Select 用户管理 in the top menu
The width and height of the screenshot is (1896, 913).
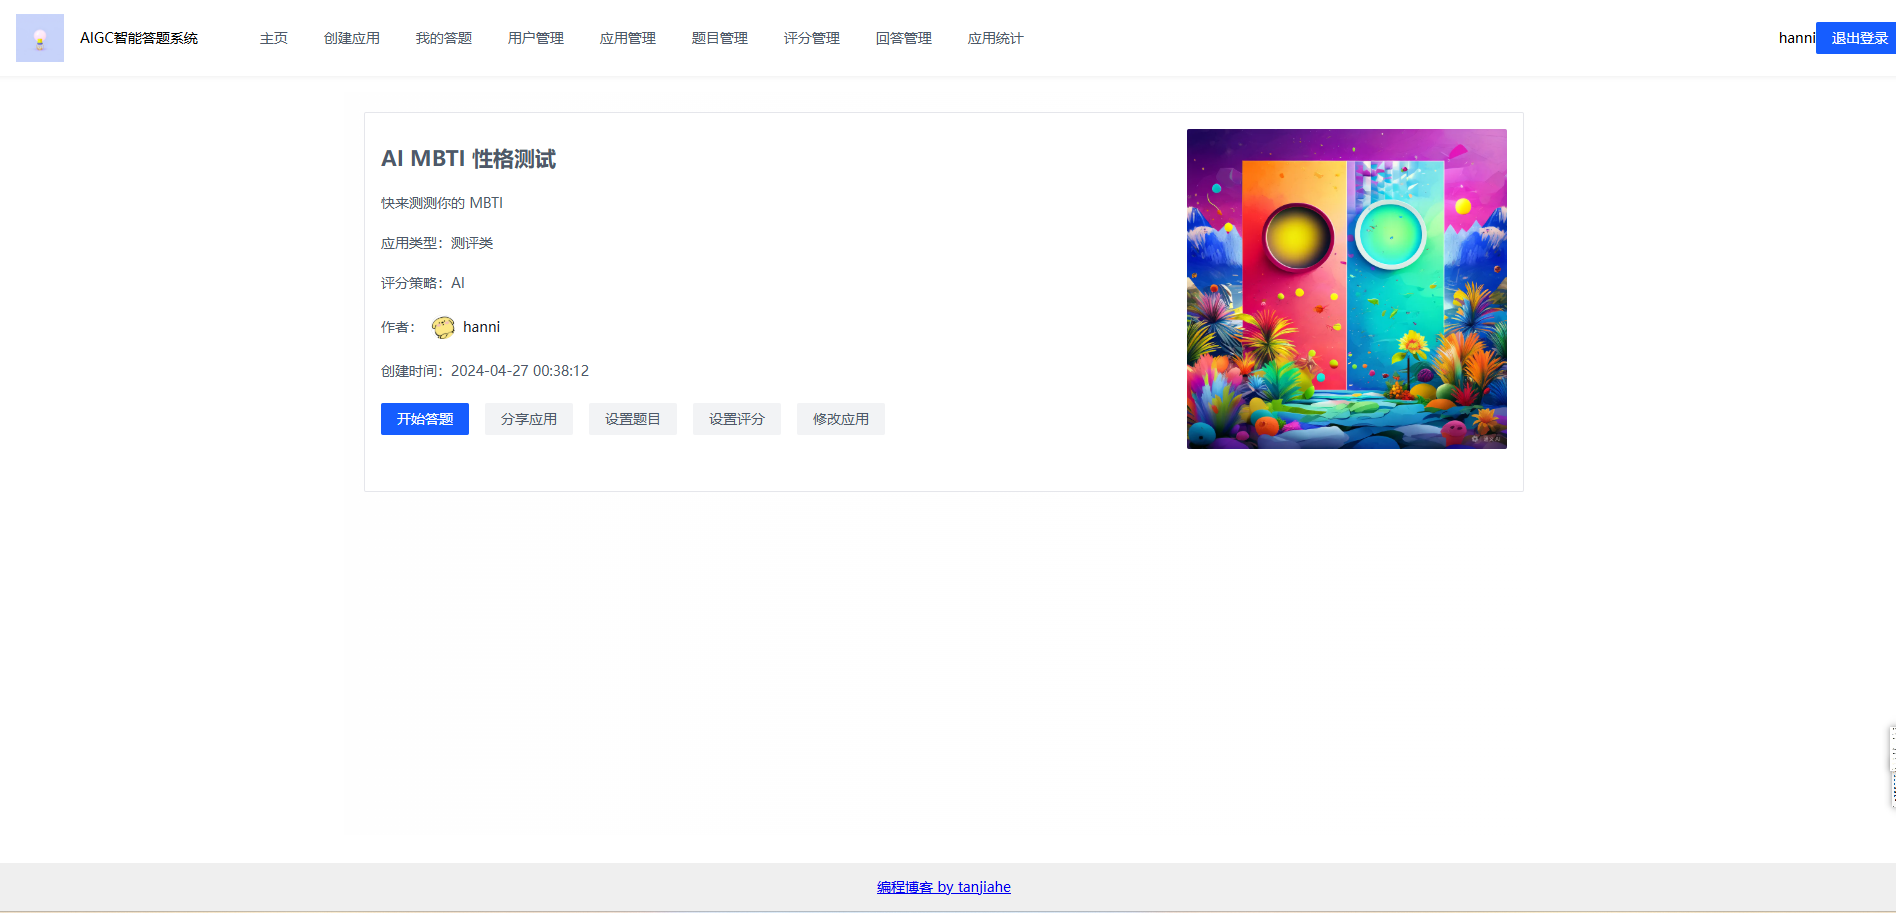point(536,38)
